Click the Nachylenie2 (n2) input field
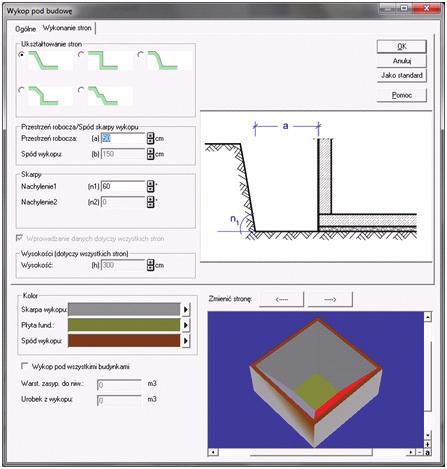The height and width of the screenshot is (469, 447). (x=123, y=202)
